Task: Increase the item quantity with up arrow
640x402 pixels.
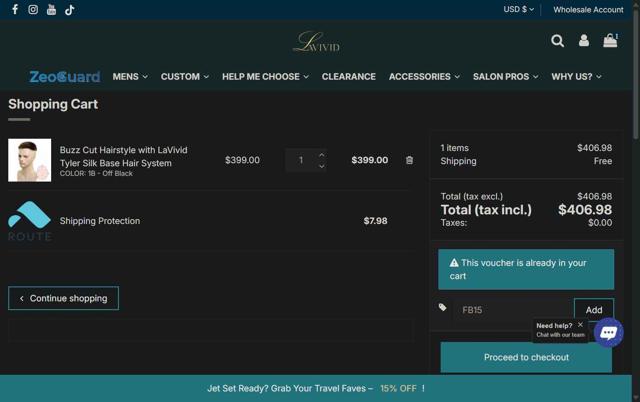Action: click(322, 155)
